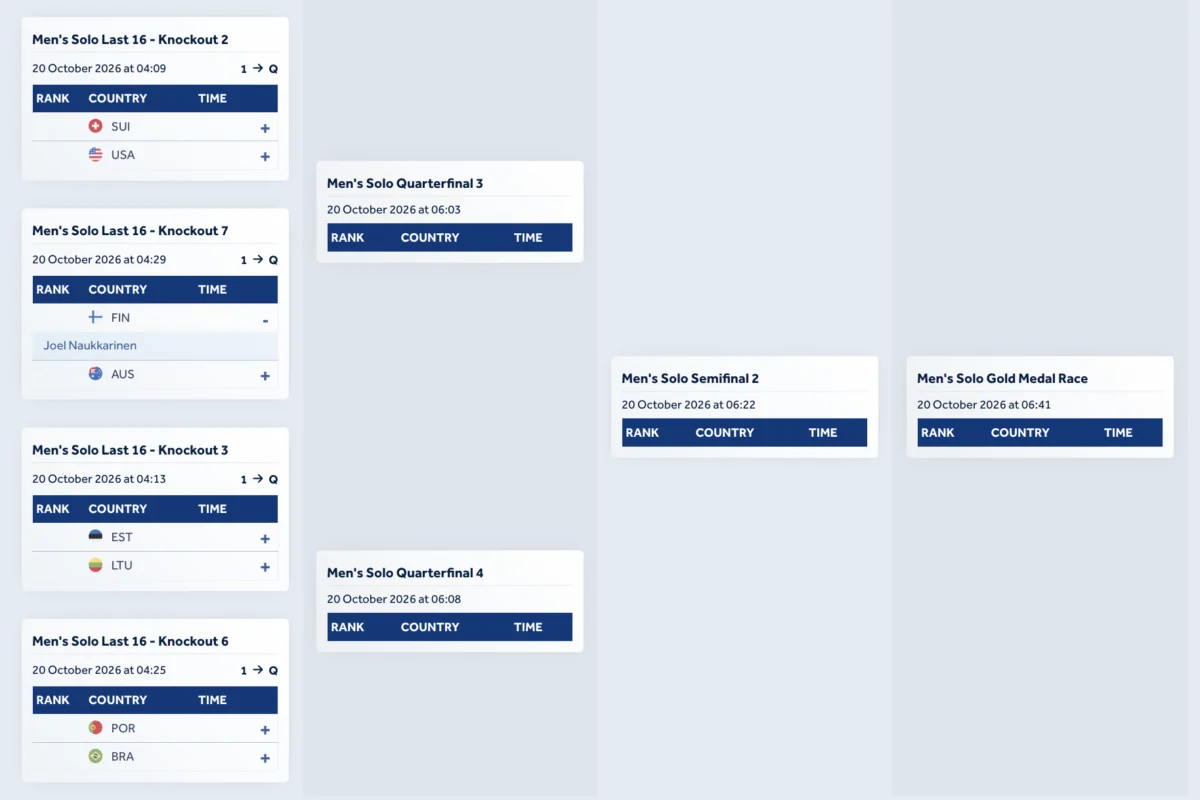Select athlete Joel Naukkarinen
Screen dimensions: 1200x800
coord(90,345)
